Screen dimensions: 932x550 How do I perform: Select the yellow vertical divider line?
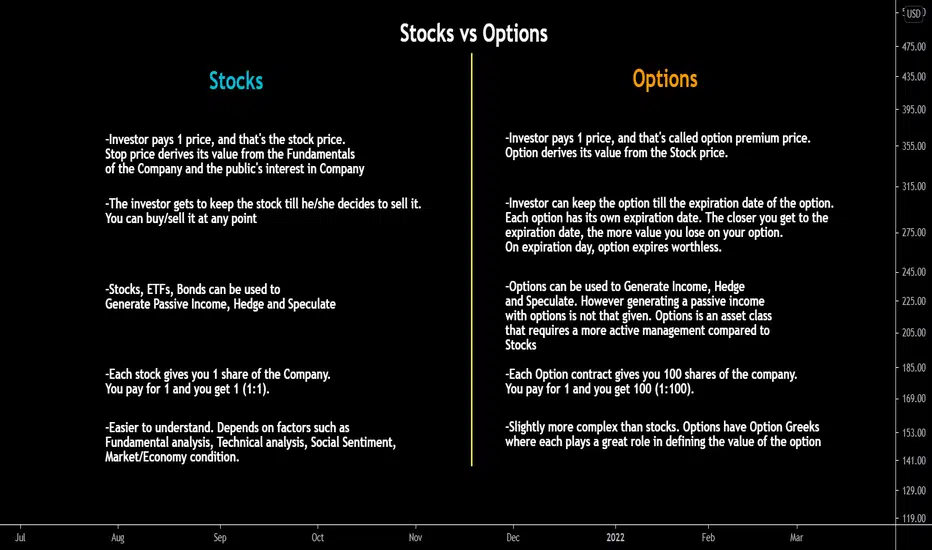471,260
